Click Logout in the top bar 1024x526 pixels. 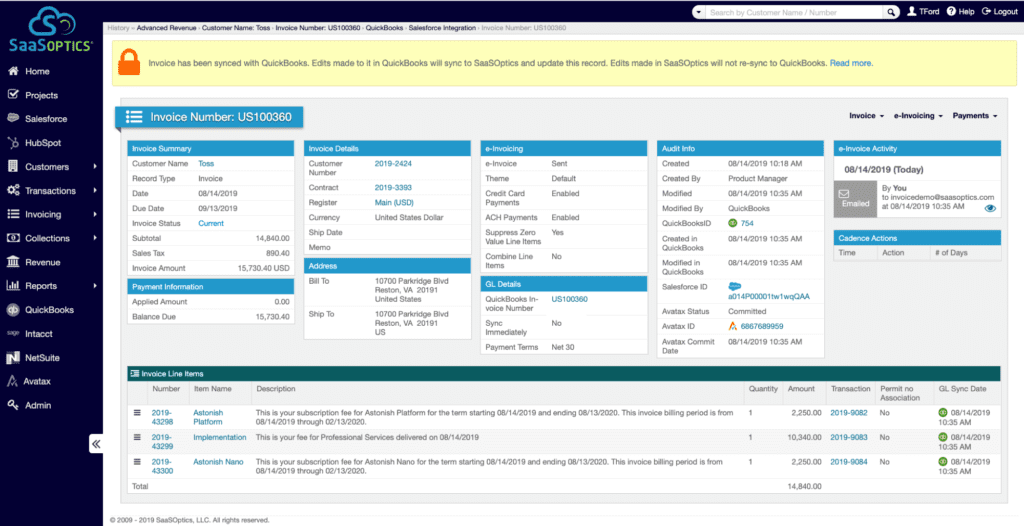point(1000,12)
